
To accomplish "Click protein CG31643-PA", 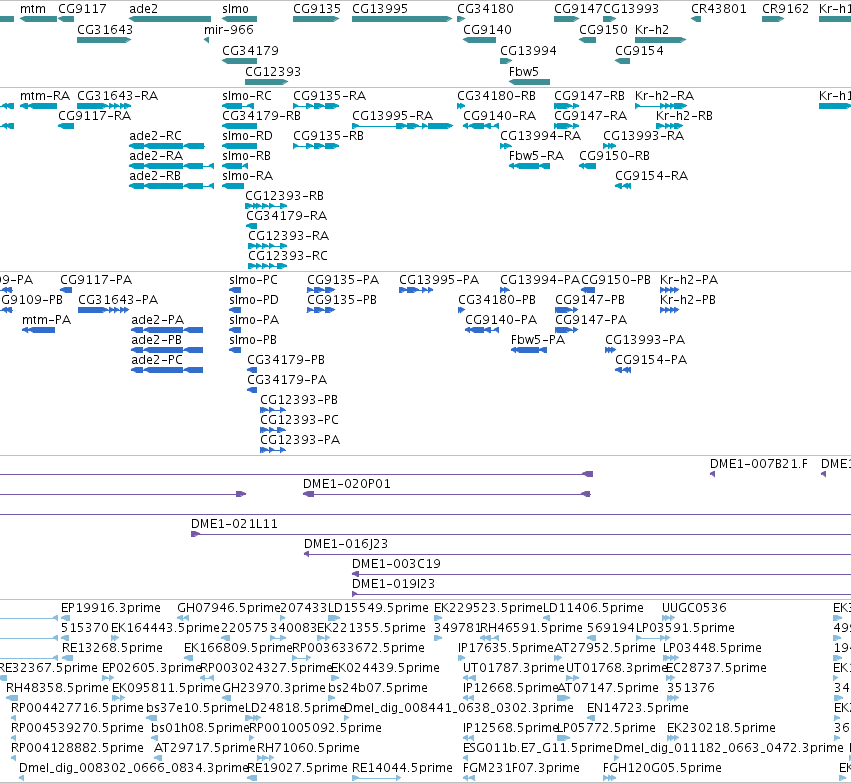I will click(x=104, y=310).
